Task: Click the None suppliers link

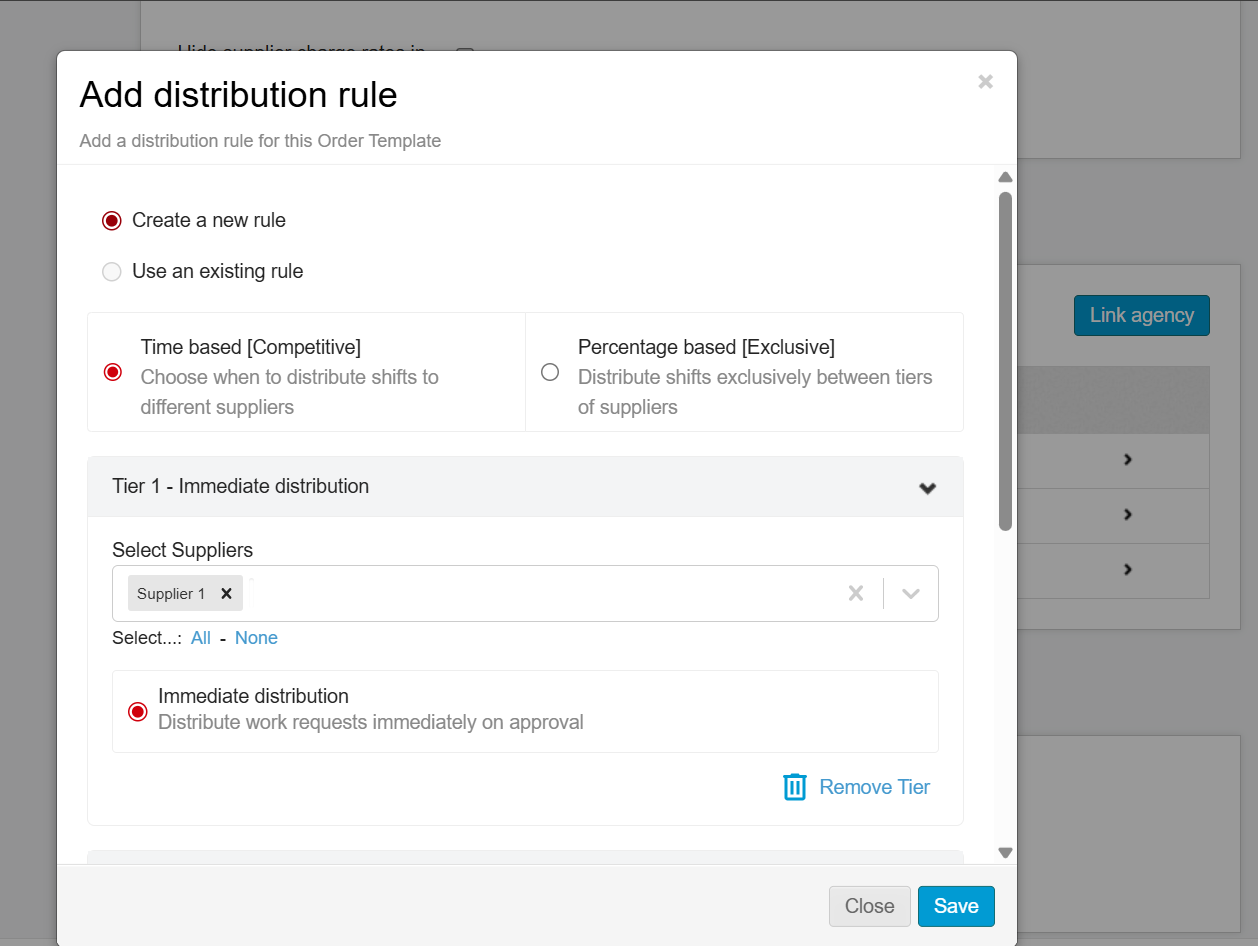Action: pos(256,638)
